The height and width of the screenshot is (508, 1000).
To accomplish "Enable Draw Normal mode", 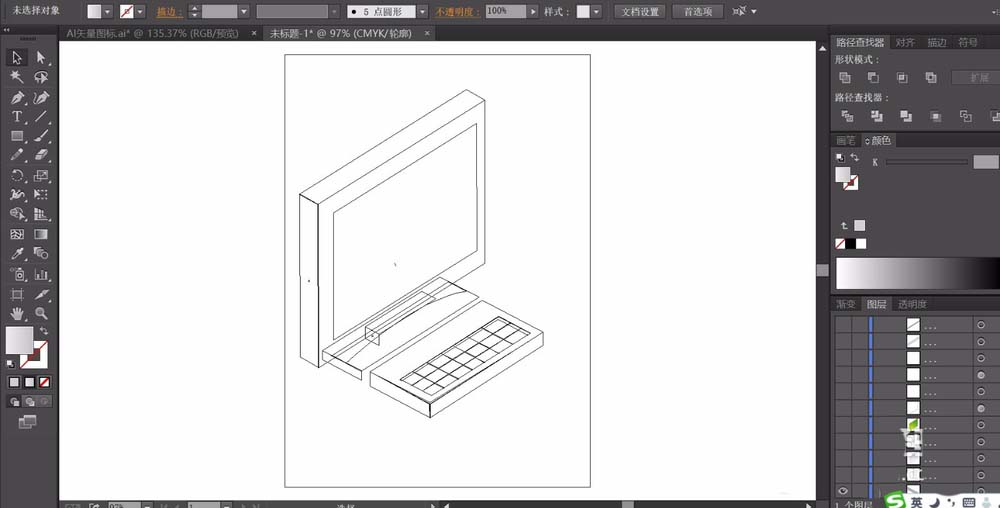I will point(15,402).
